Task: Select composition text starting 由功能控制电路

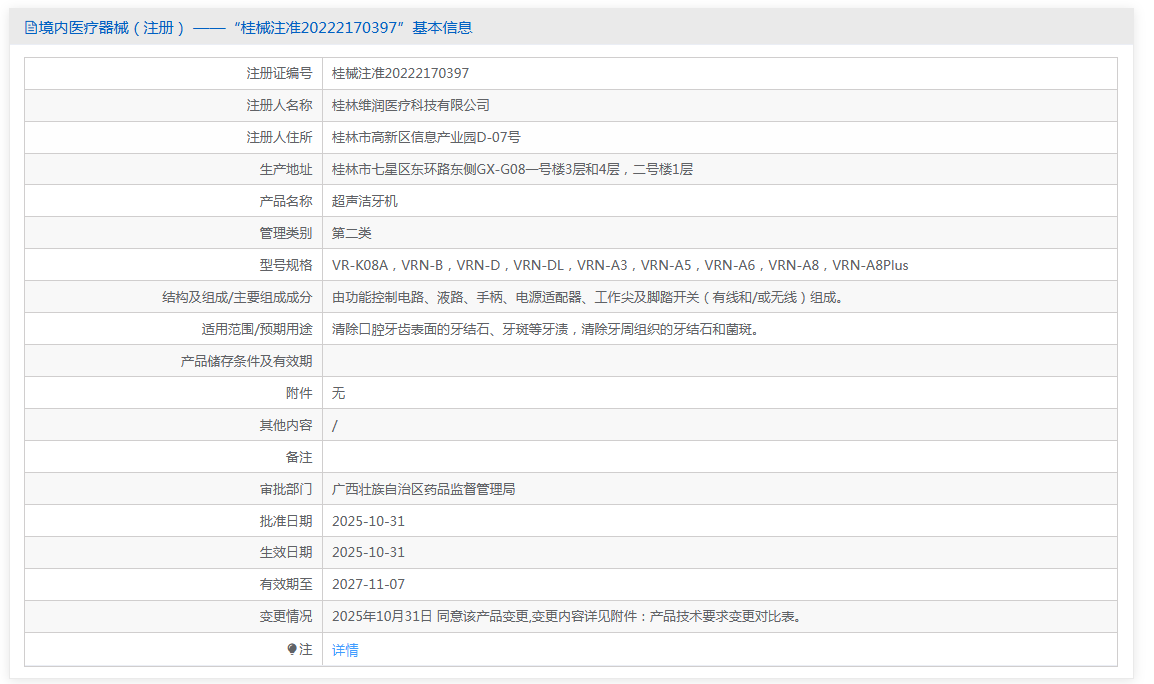Action: pos(587,297)
